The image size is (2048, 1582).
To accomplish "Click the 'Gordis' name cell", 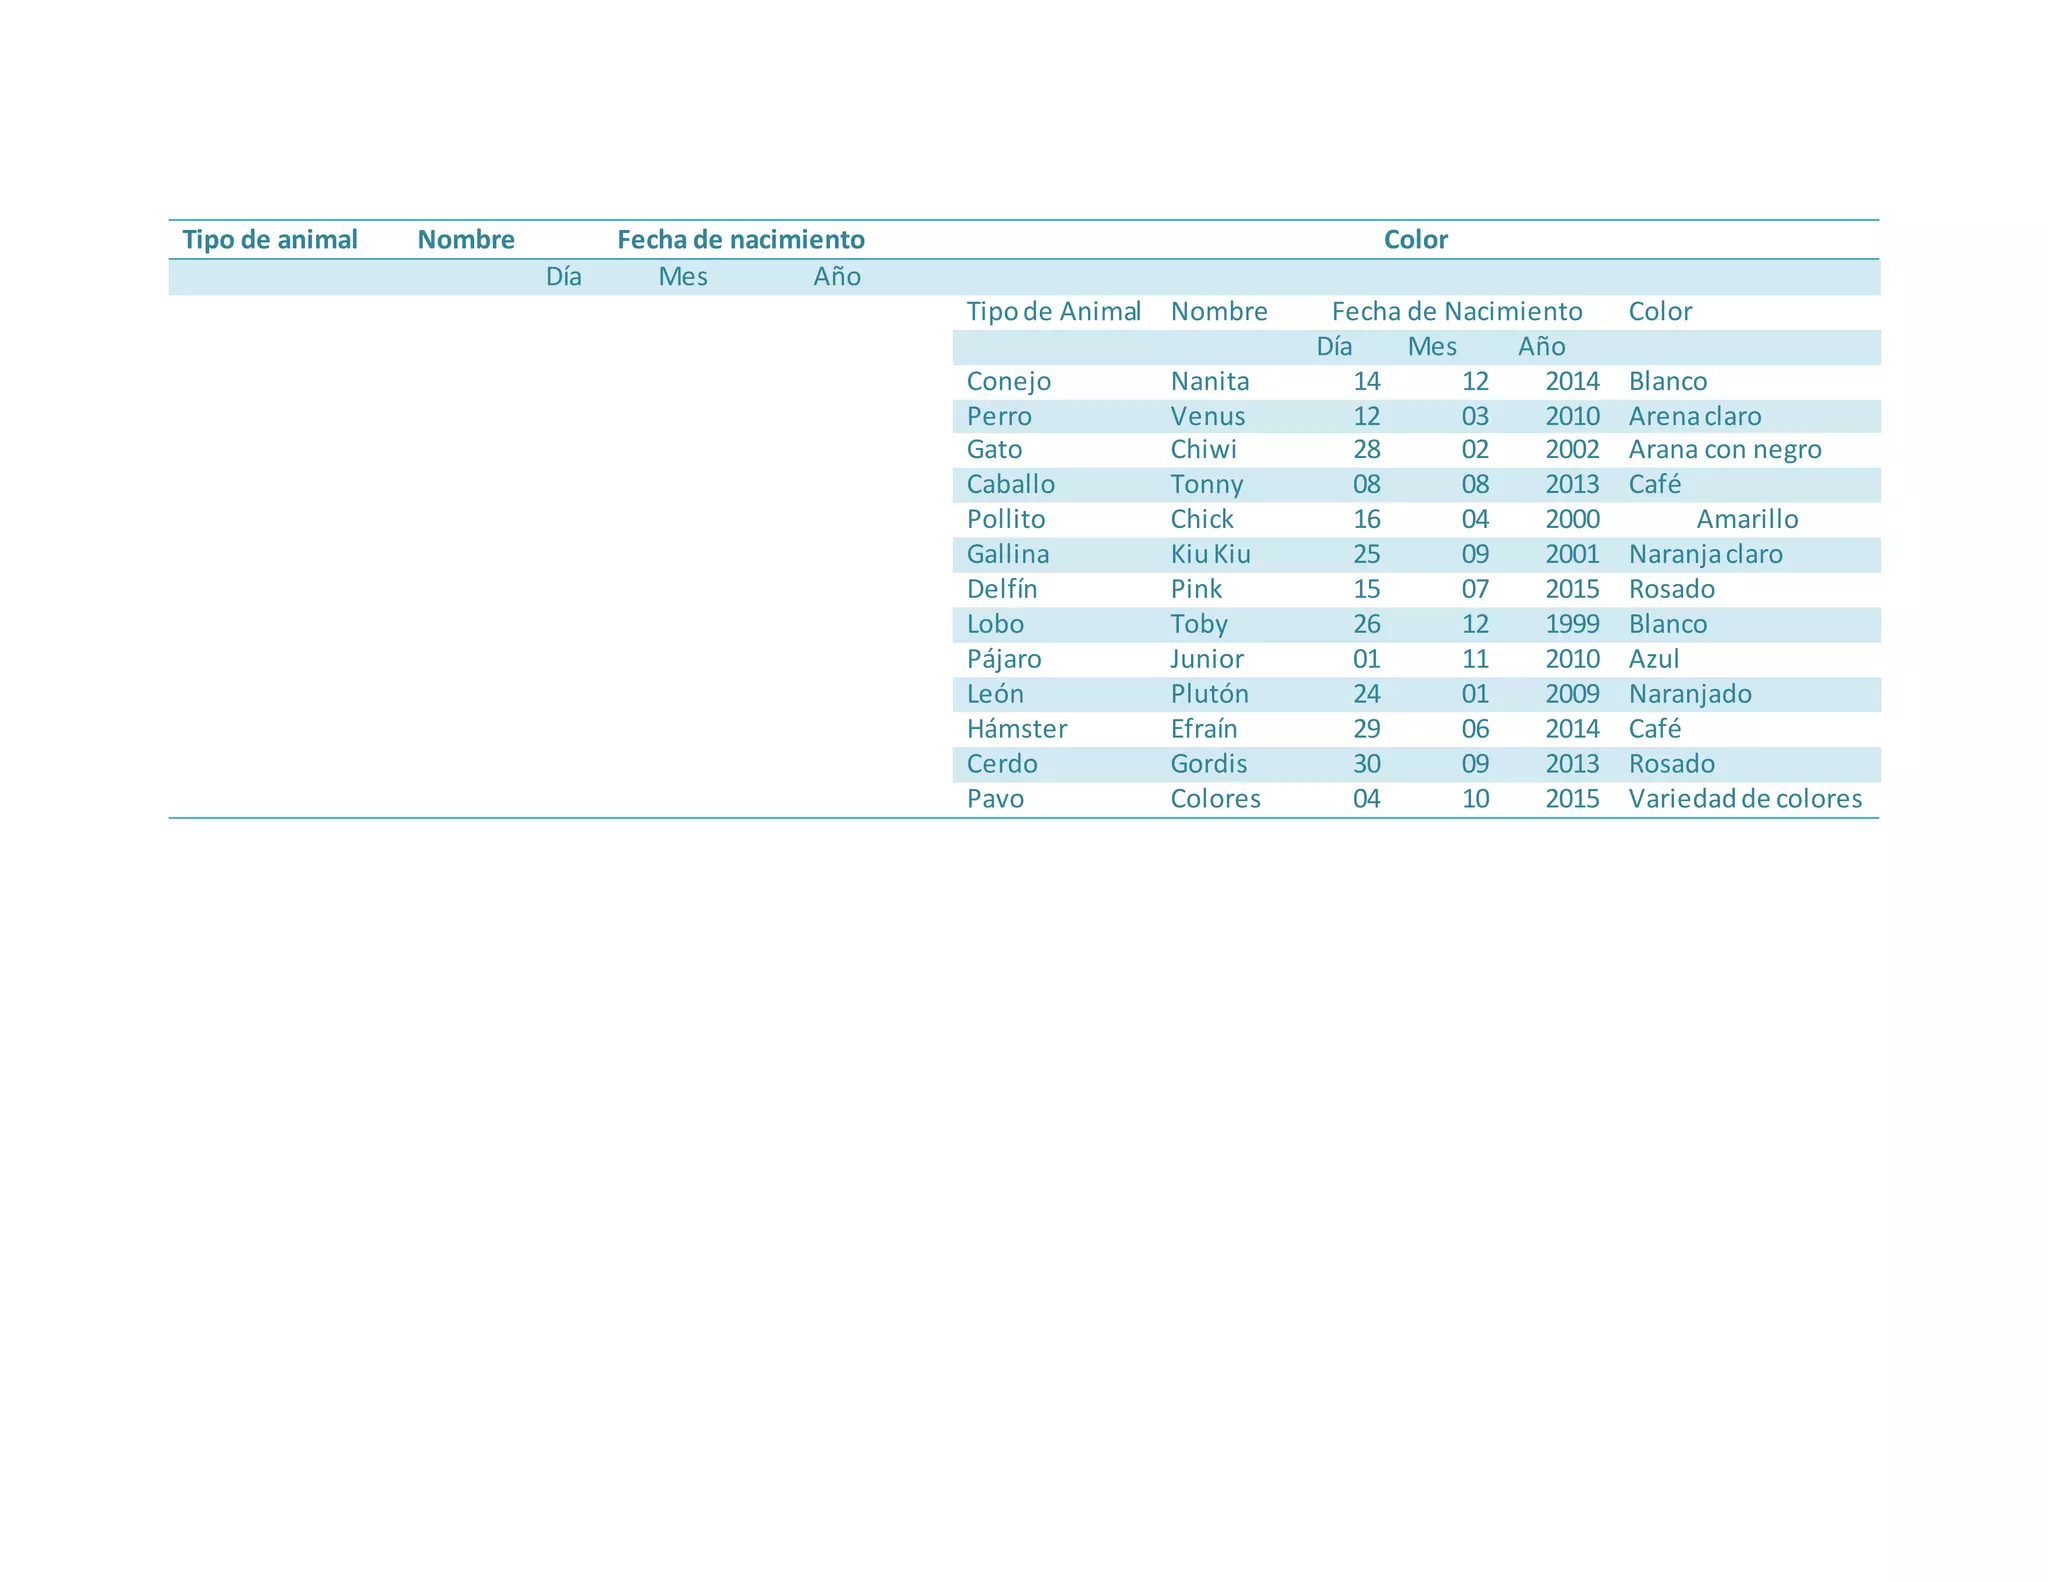I will tap(1208, 764).
